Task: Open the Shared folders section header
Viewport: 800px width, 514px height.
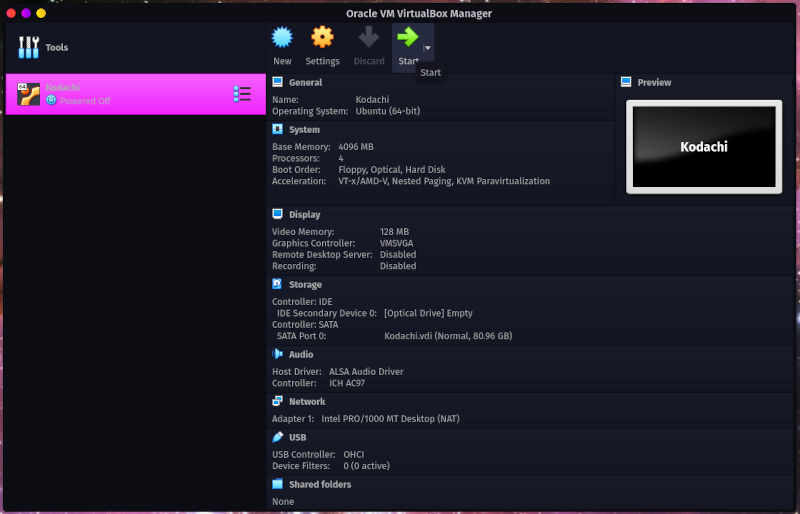Action: click(x=320, y=484)
